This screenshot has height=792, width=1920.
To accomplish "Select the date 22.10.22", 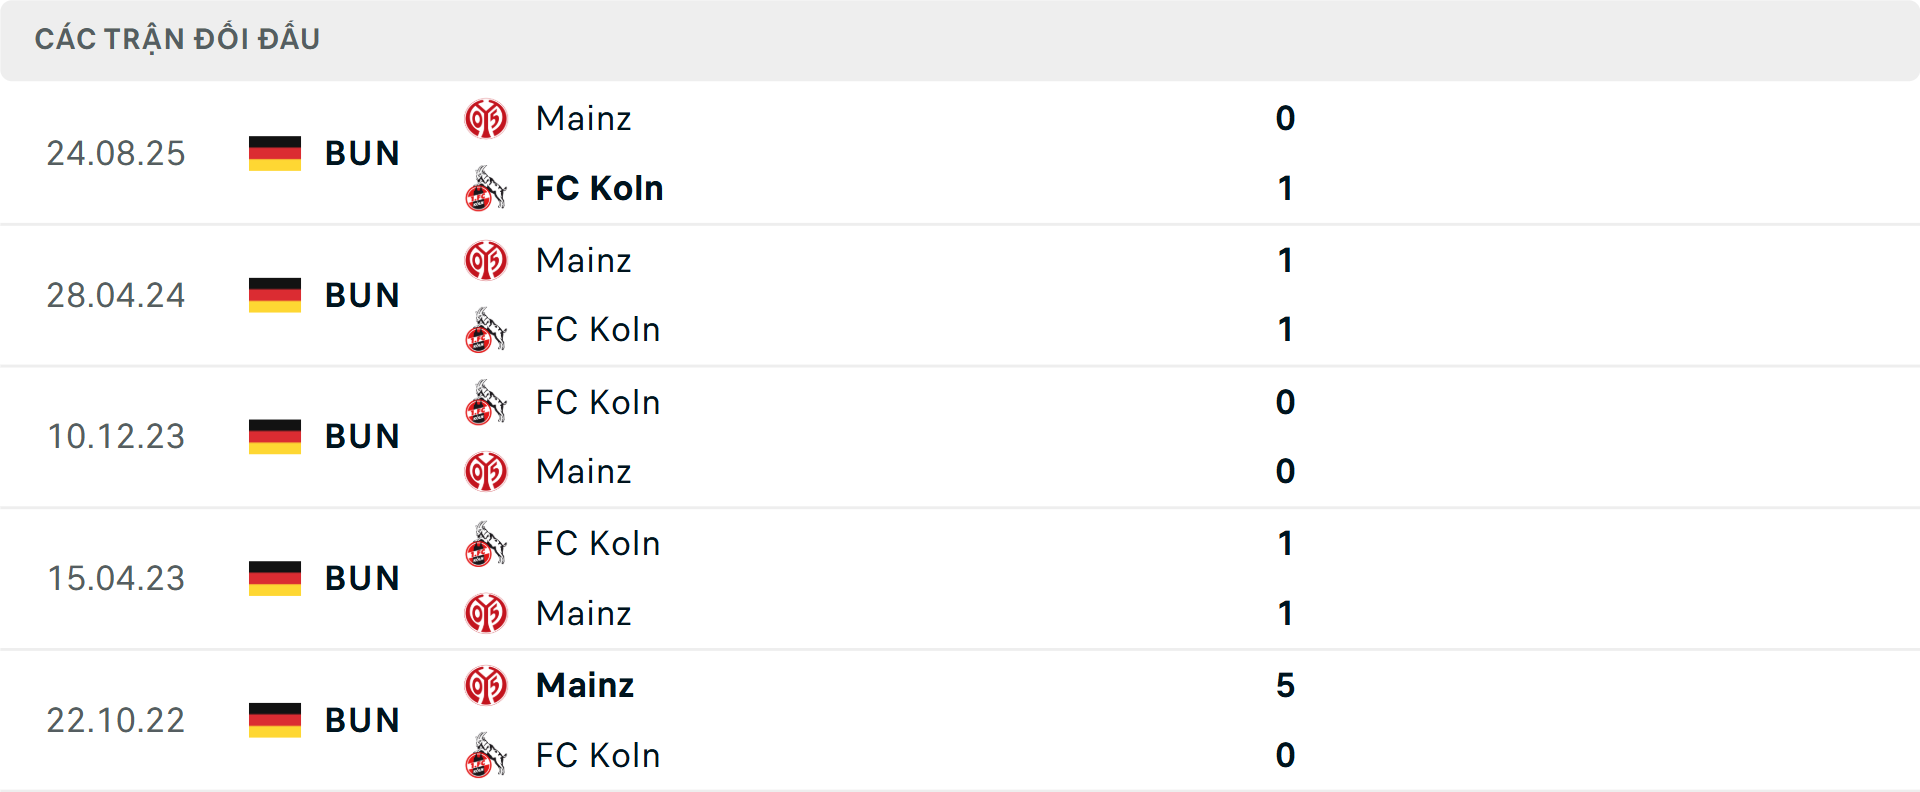I will click(116, 720).
